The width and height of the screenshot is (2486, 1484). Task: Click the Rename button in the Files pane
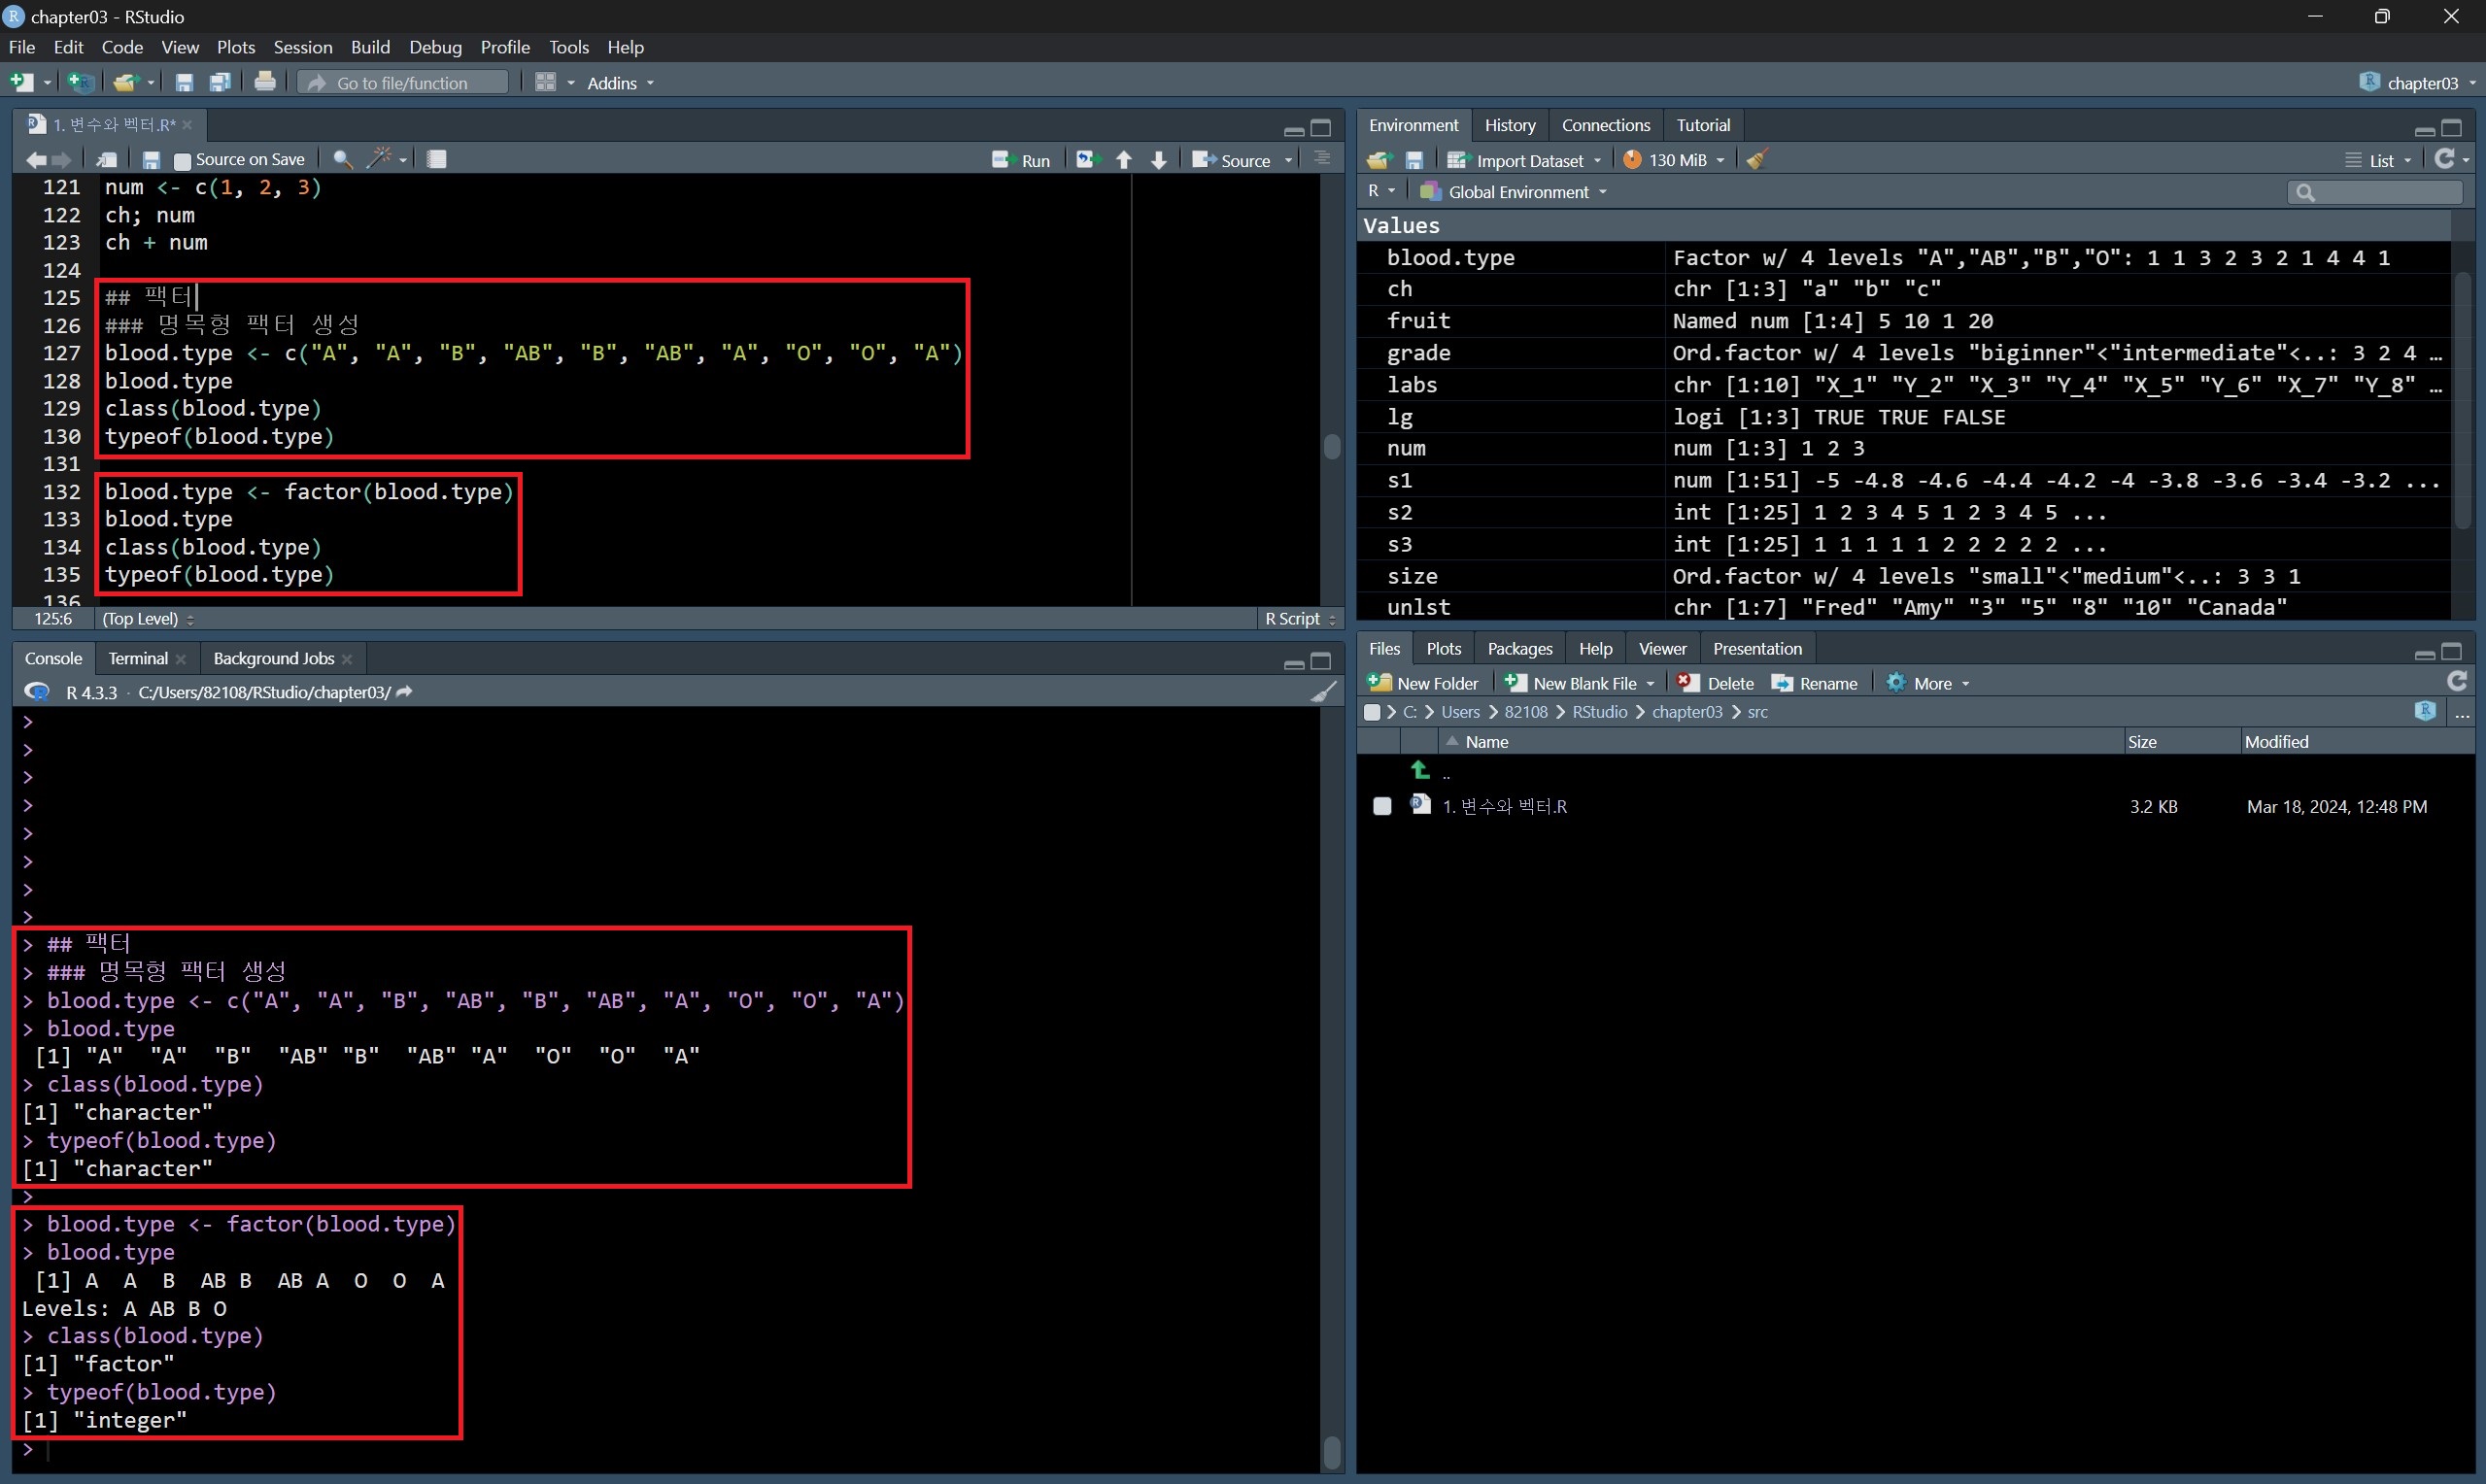point(1815,683)
